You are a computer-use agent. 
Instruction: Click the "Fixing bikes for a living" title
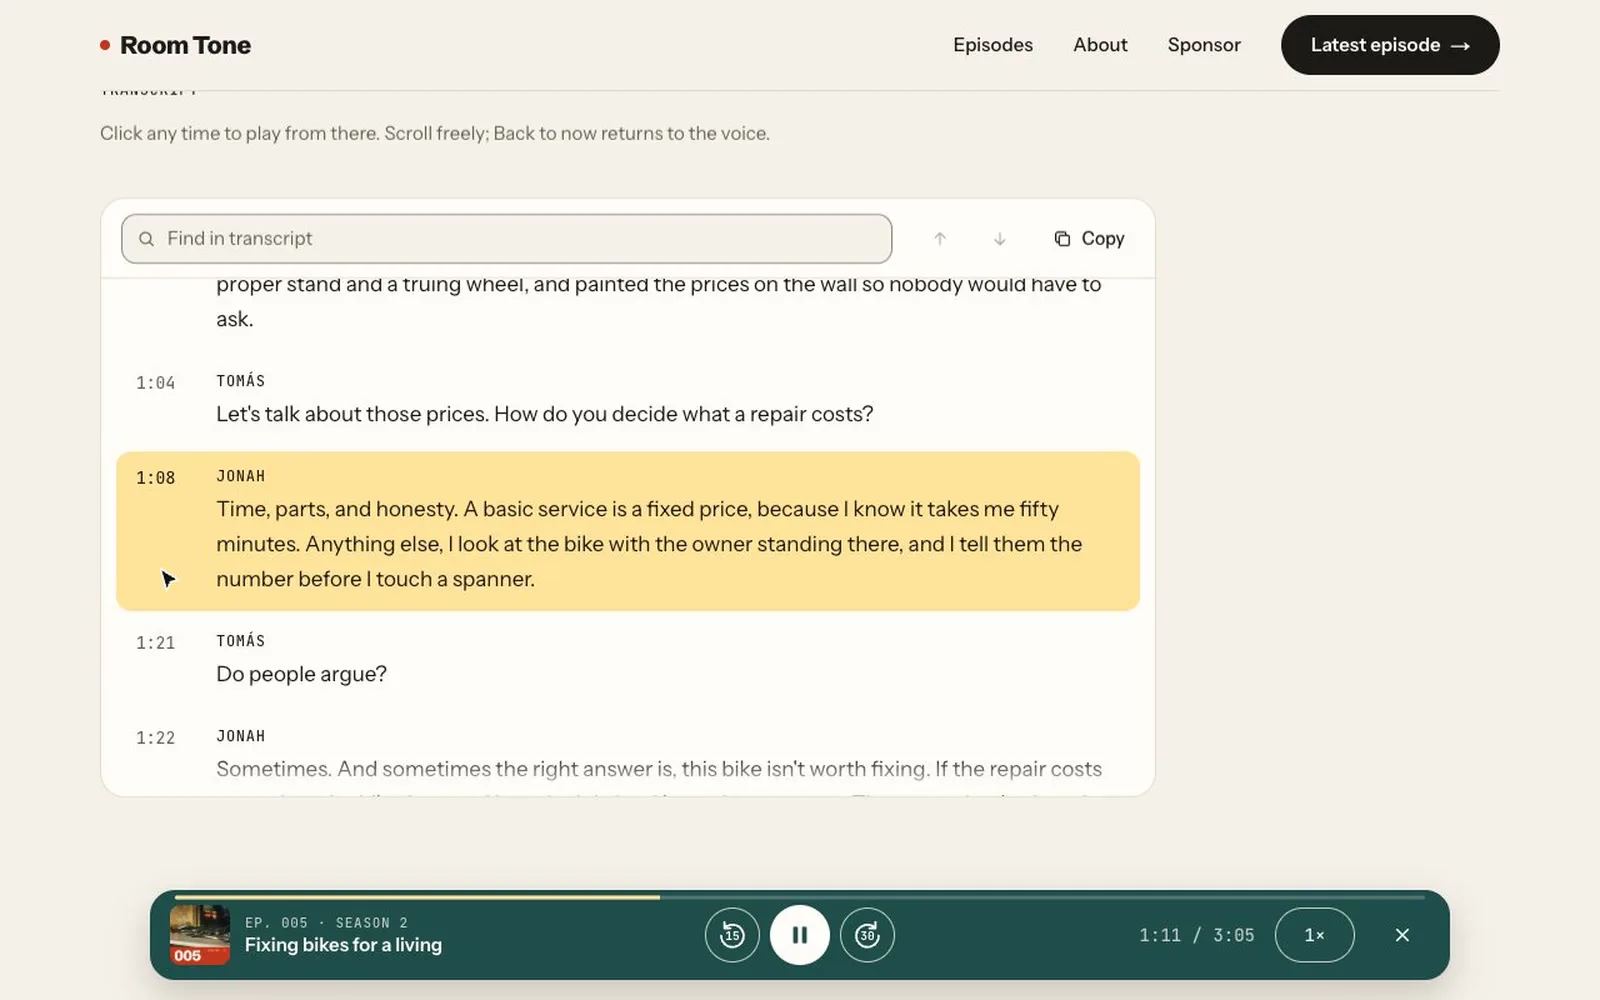pos(343,945)
